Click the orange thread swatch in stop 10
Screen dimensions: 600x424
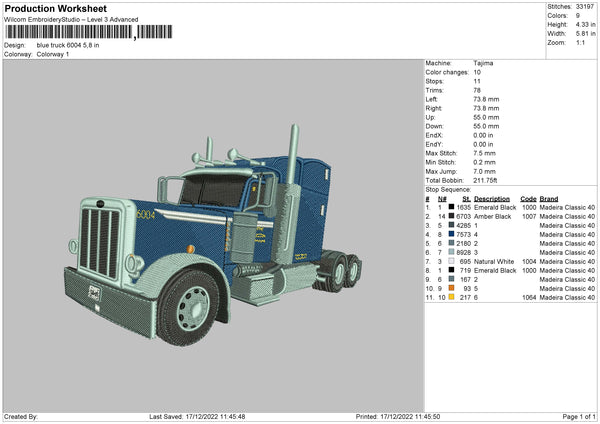click(x=452, y=288)
